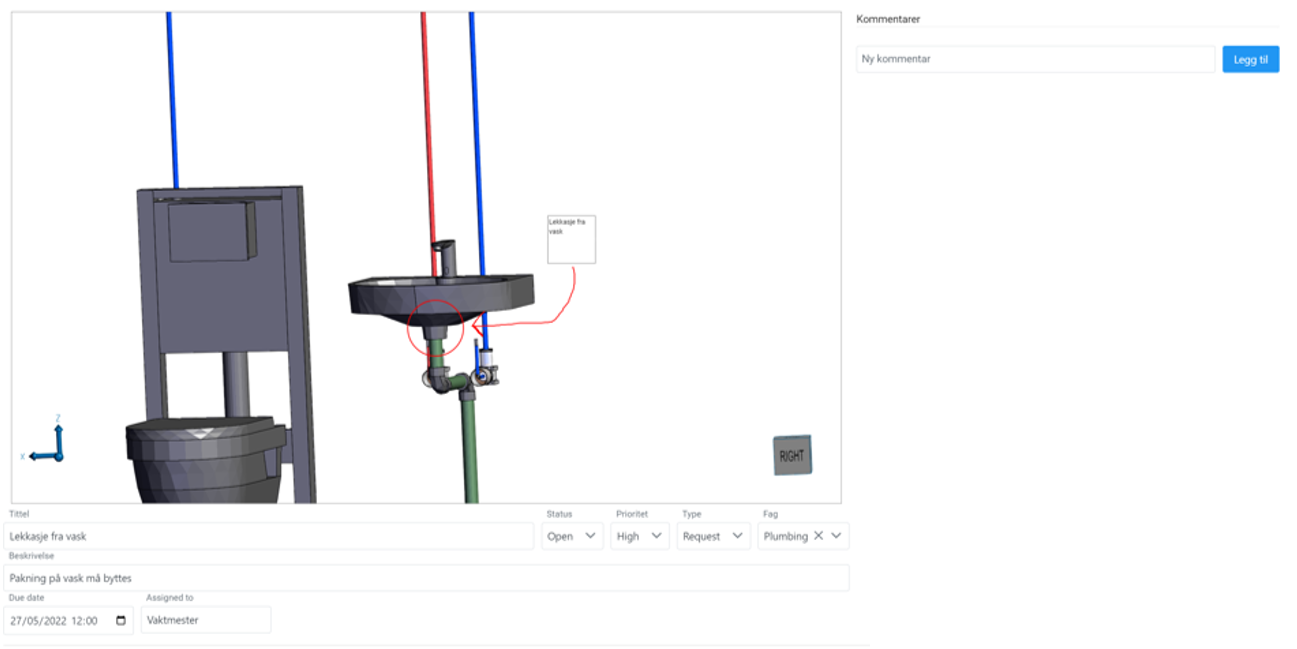Focus the Ny kommentar input field
The width and height of the screenshot is (1297, 649).
1035,59
